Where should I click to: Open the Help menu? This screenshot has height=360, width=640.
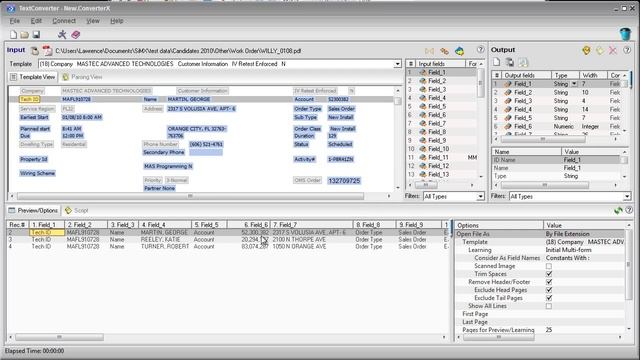click(117, 21)
